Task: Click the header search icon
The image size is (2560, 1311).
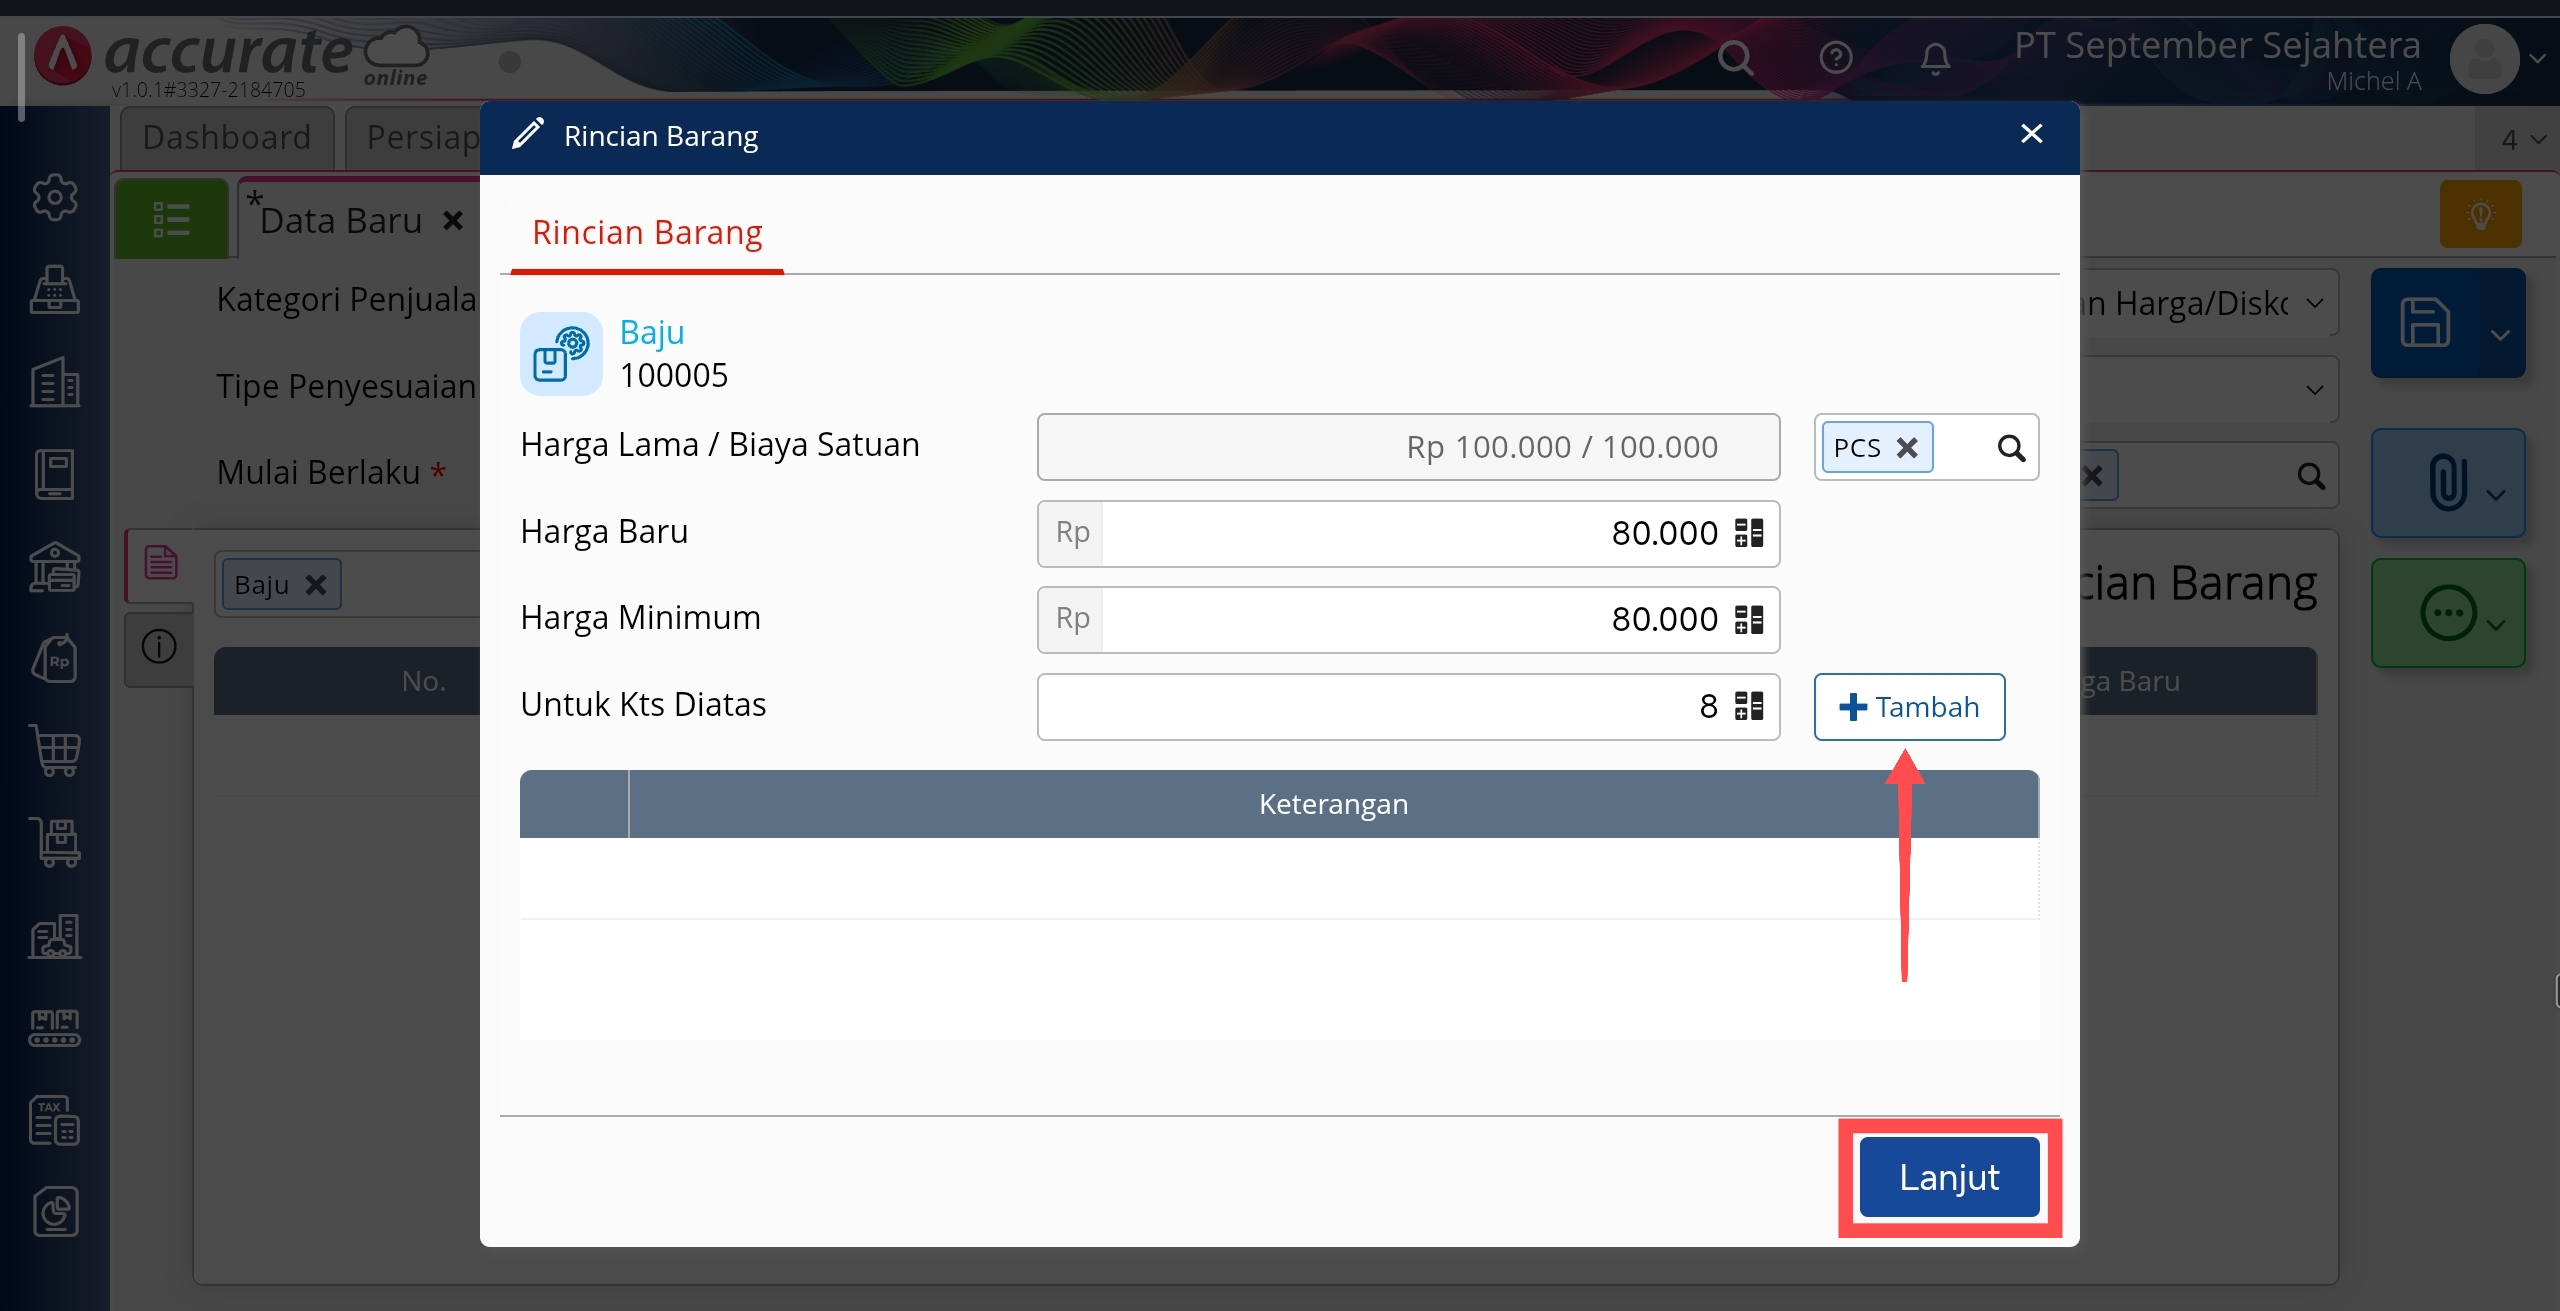Action: coord(1735,58)
